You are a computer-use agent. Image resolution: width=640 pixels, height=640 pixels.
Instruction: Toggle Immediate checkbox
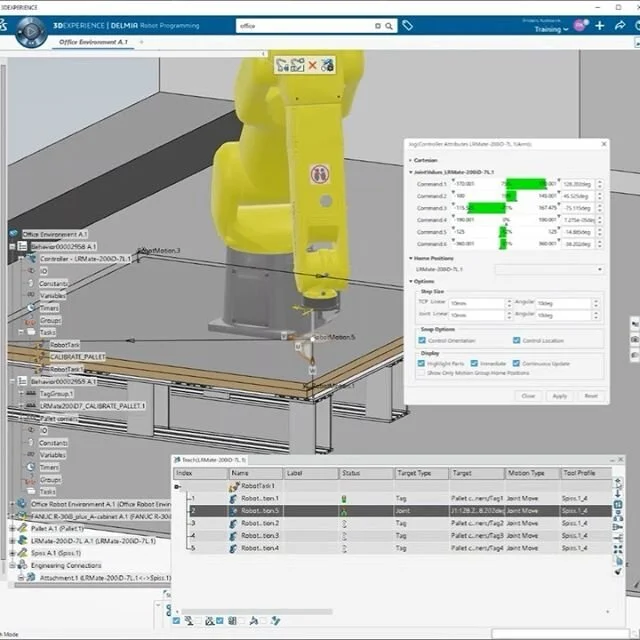click(x=474, y=363)
